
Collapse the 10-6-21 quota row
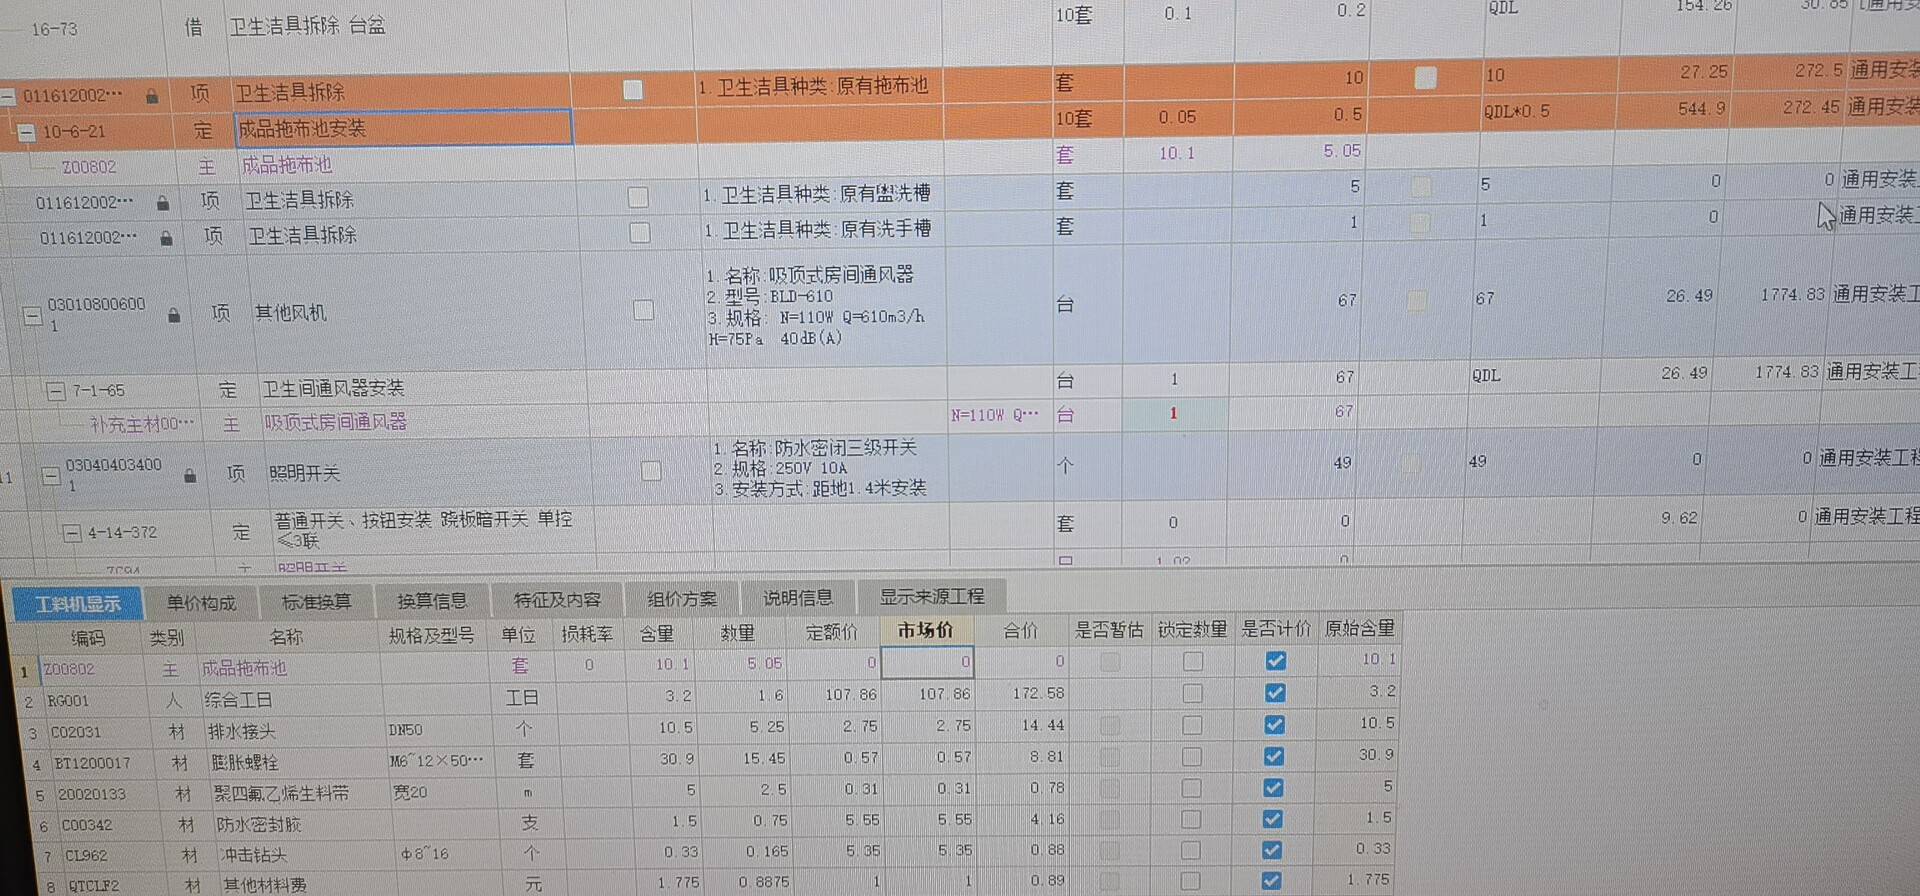tap(27, 132)
